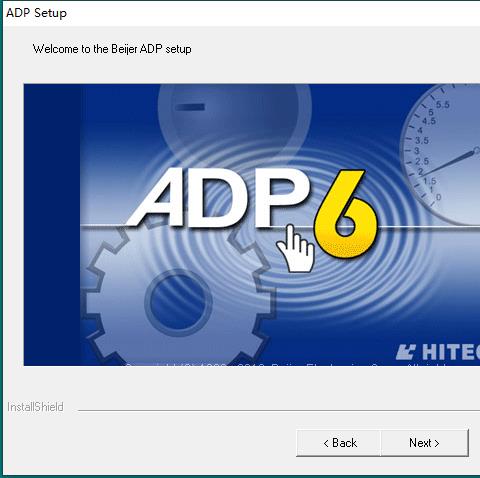Click the Next button
Viewport: 480px width, 478px height.
tap(424, 443)
